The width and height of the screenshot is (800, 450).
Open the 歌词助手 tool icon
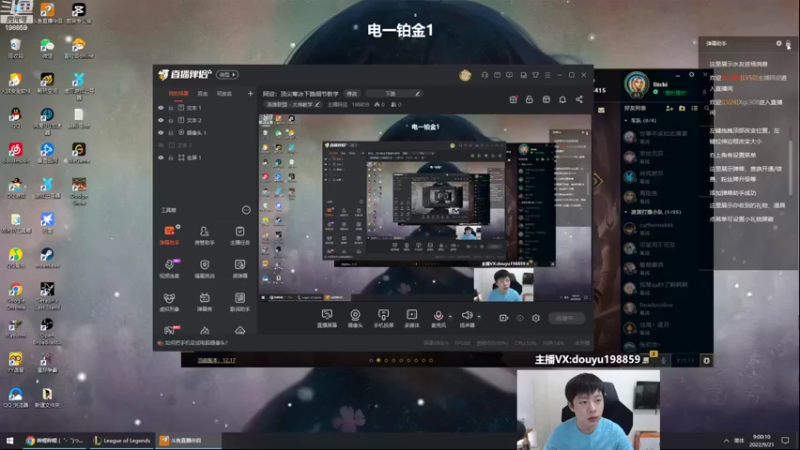[239, 302]
